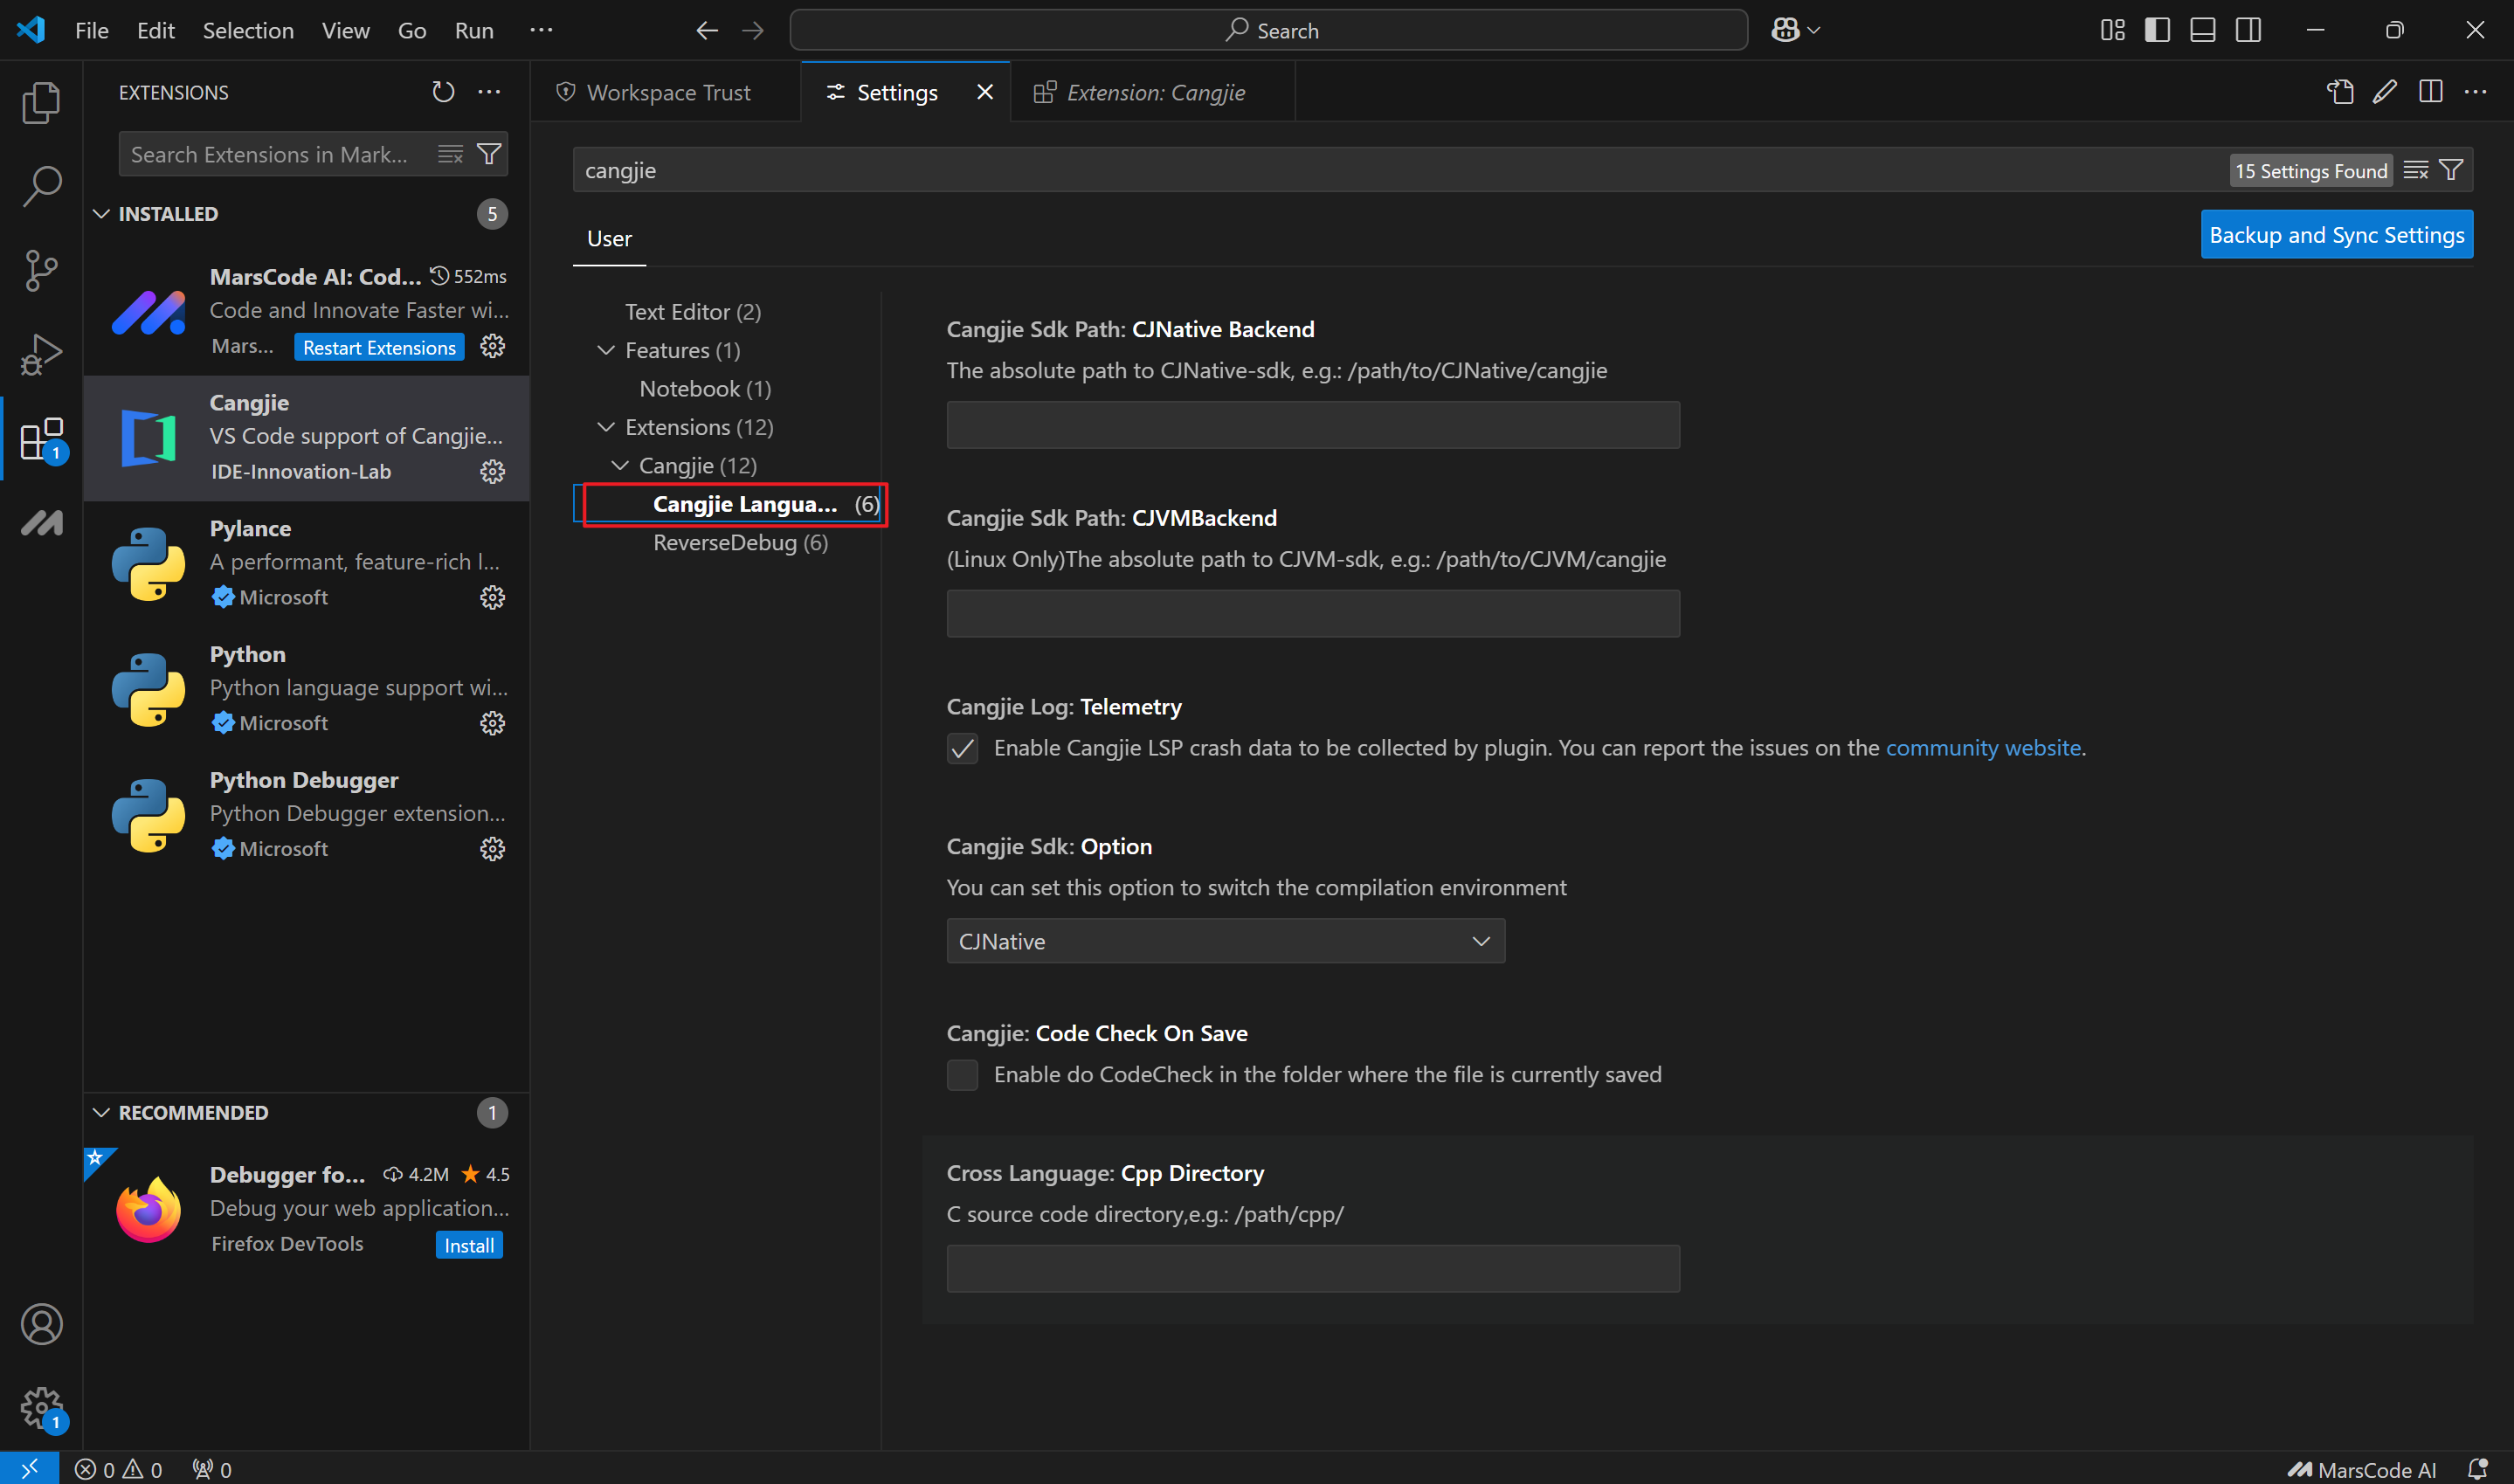Refresh the extensions list

443,92
